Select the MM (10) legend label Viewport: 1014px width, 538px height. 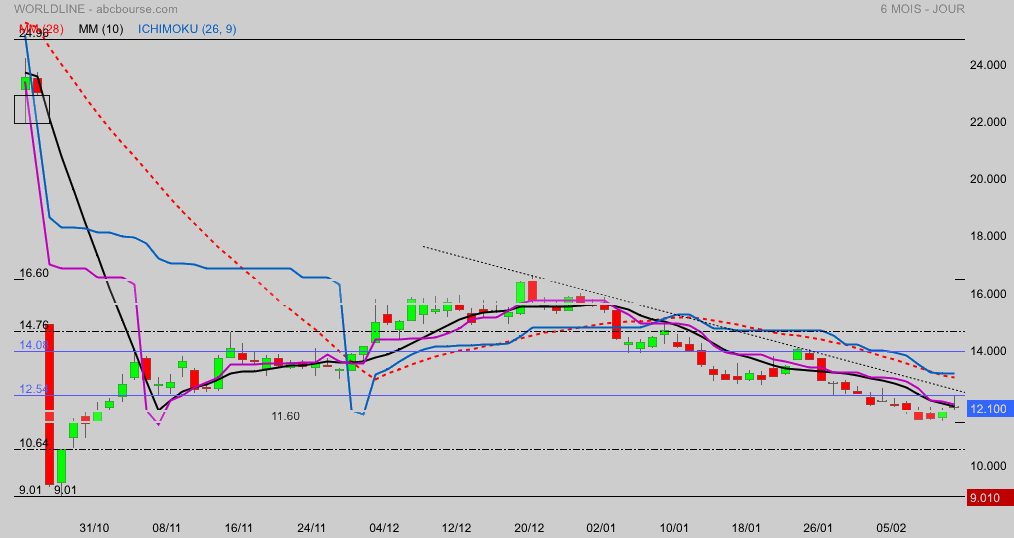tap(101, 29)
